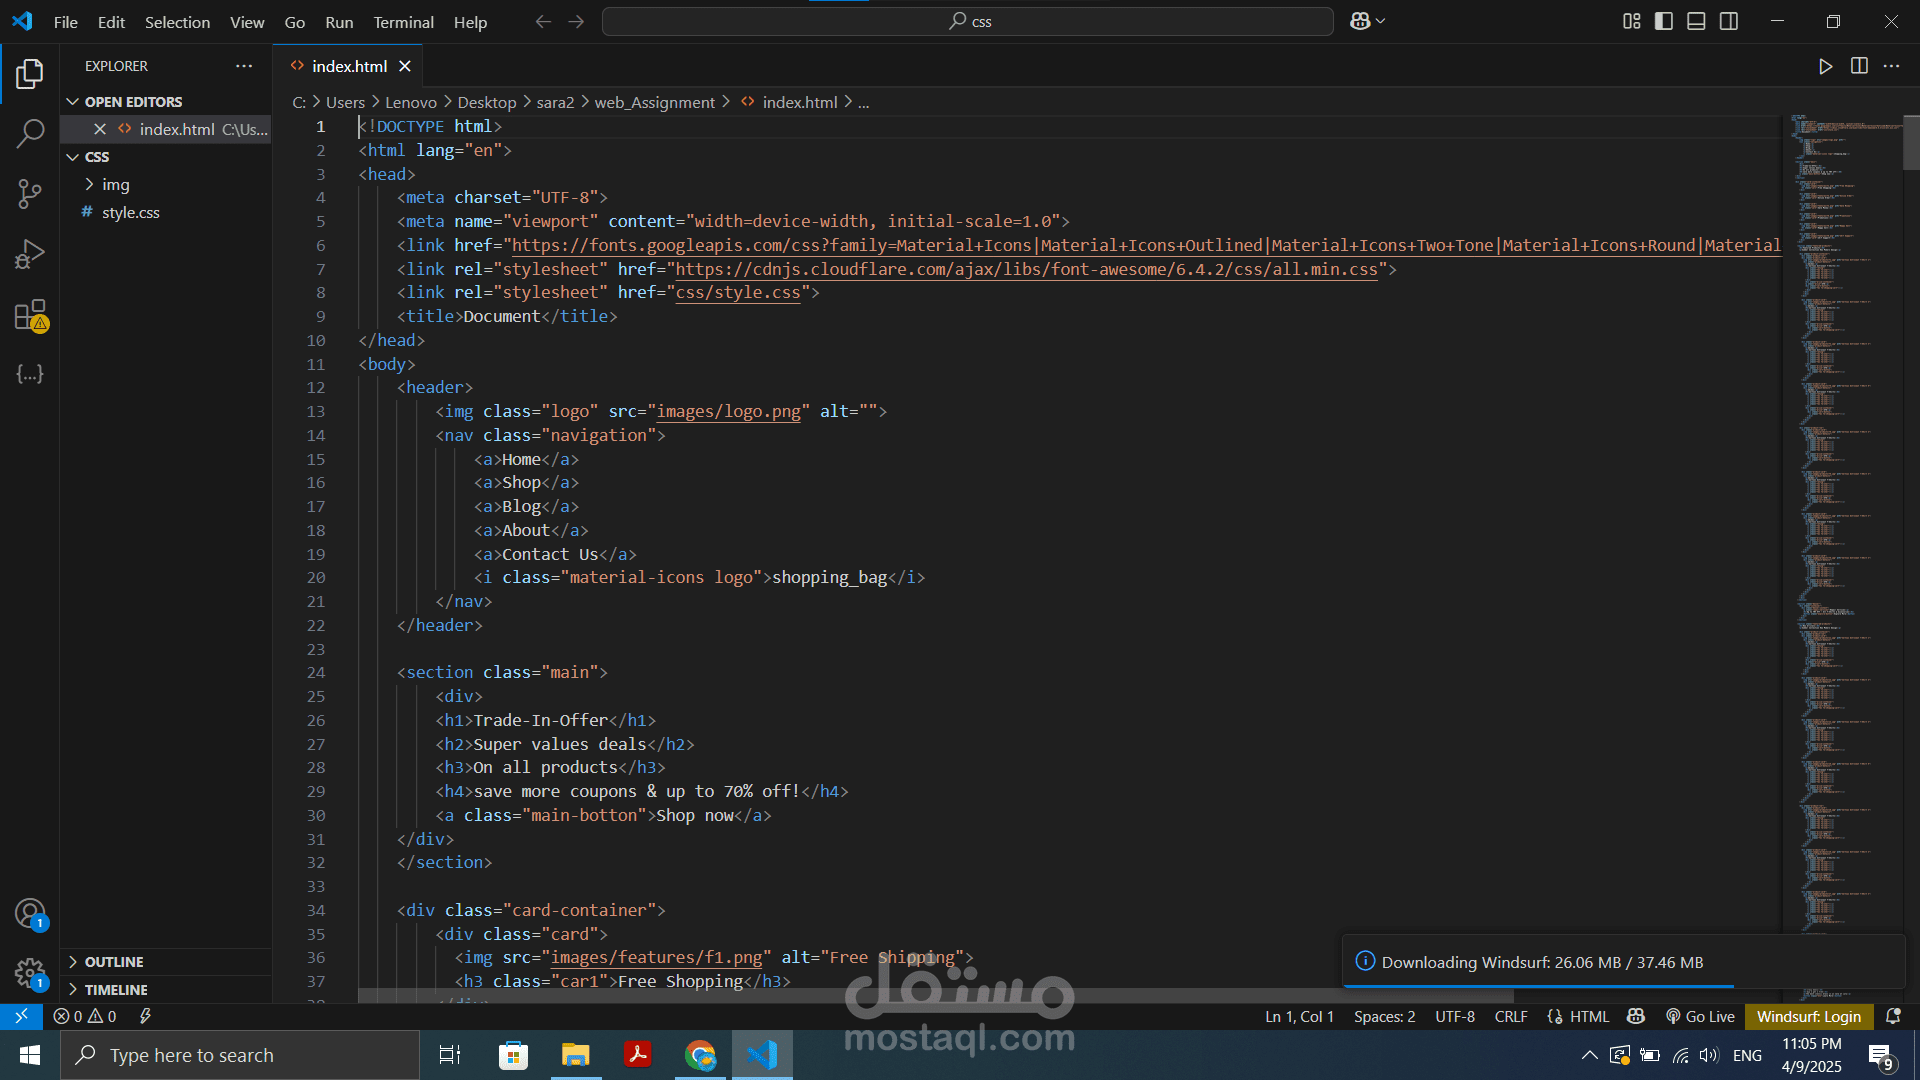Open the Edit menu

click(111, 22)
